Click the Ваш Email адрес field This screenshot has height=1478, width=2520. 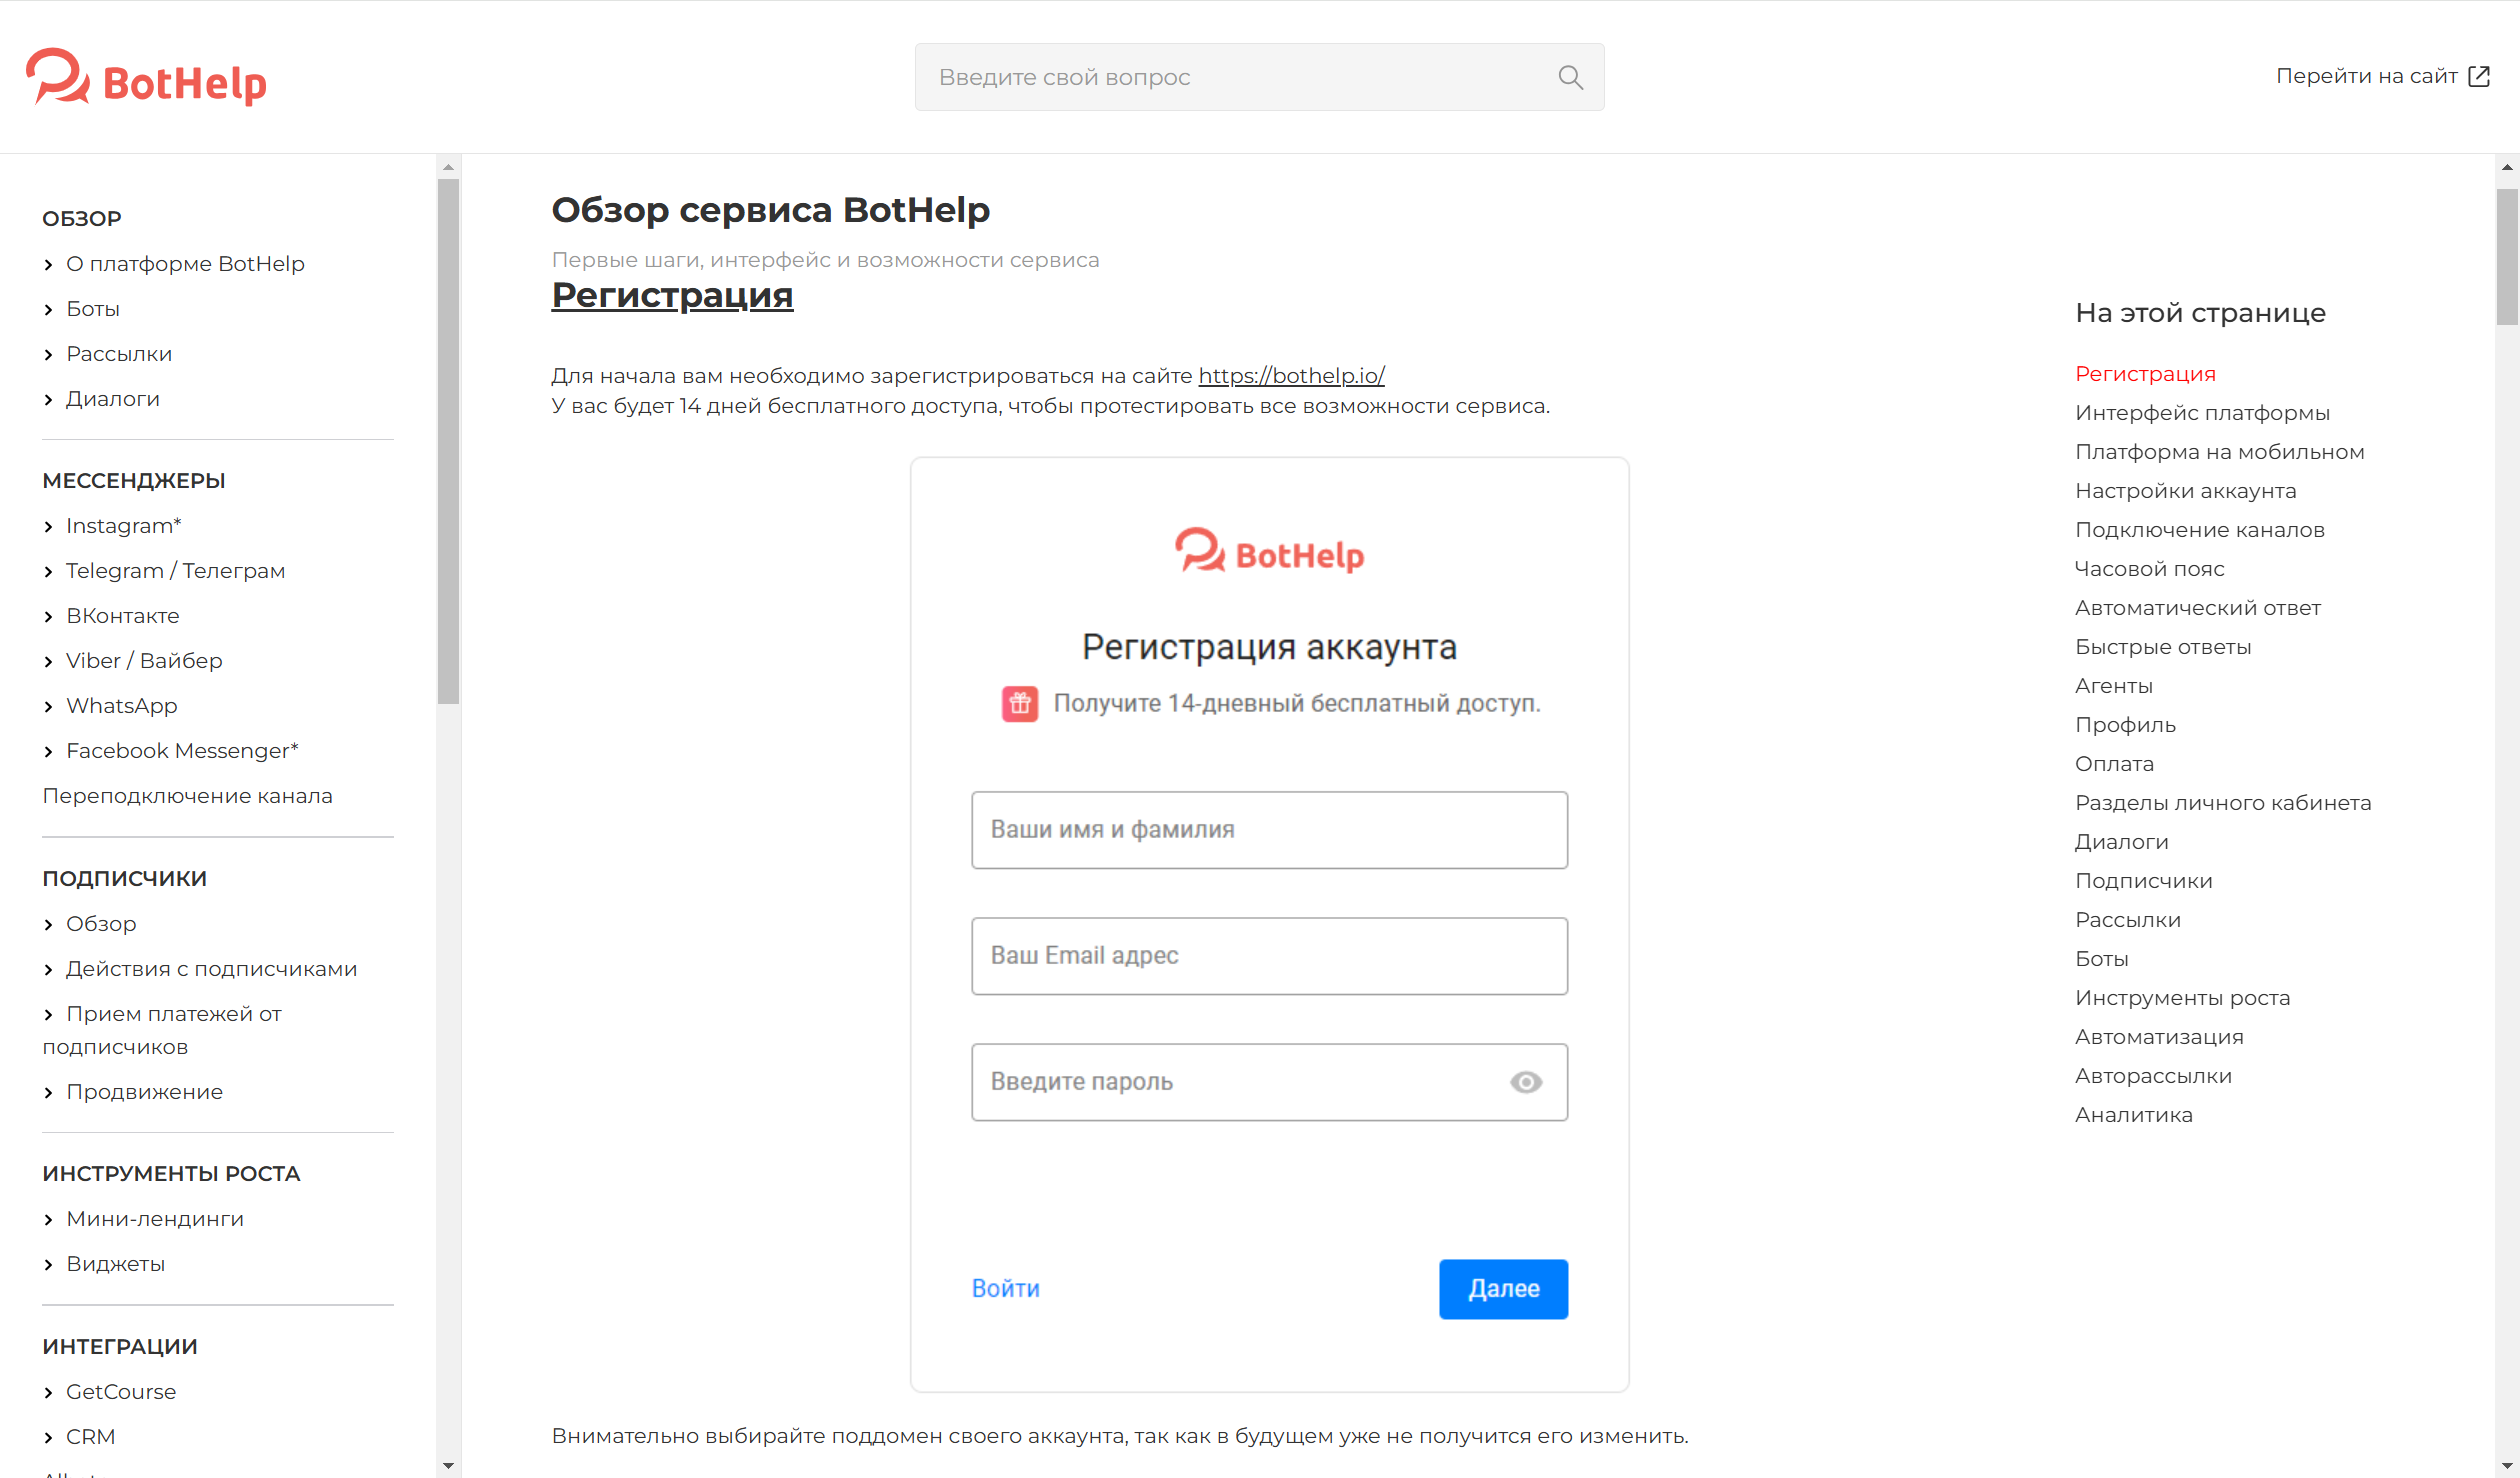1269,956
